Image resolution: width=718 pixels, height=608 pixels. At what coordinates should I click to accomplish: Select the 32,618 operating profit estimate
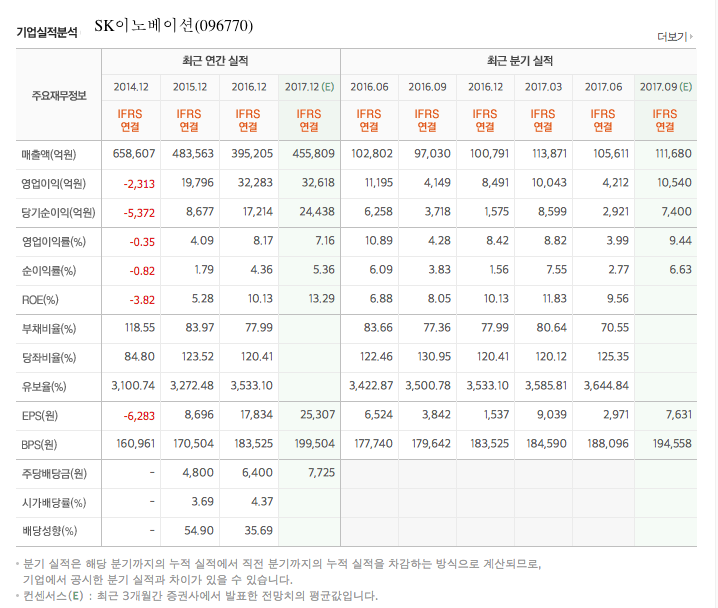(318, 183)
